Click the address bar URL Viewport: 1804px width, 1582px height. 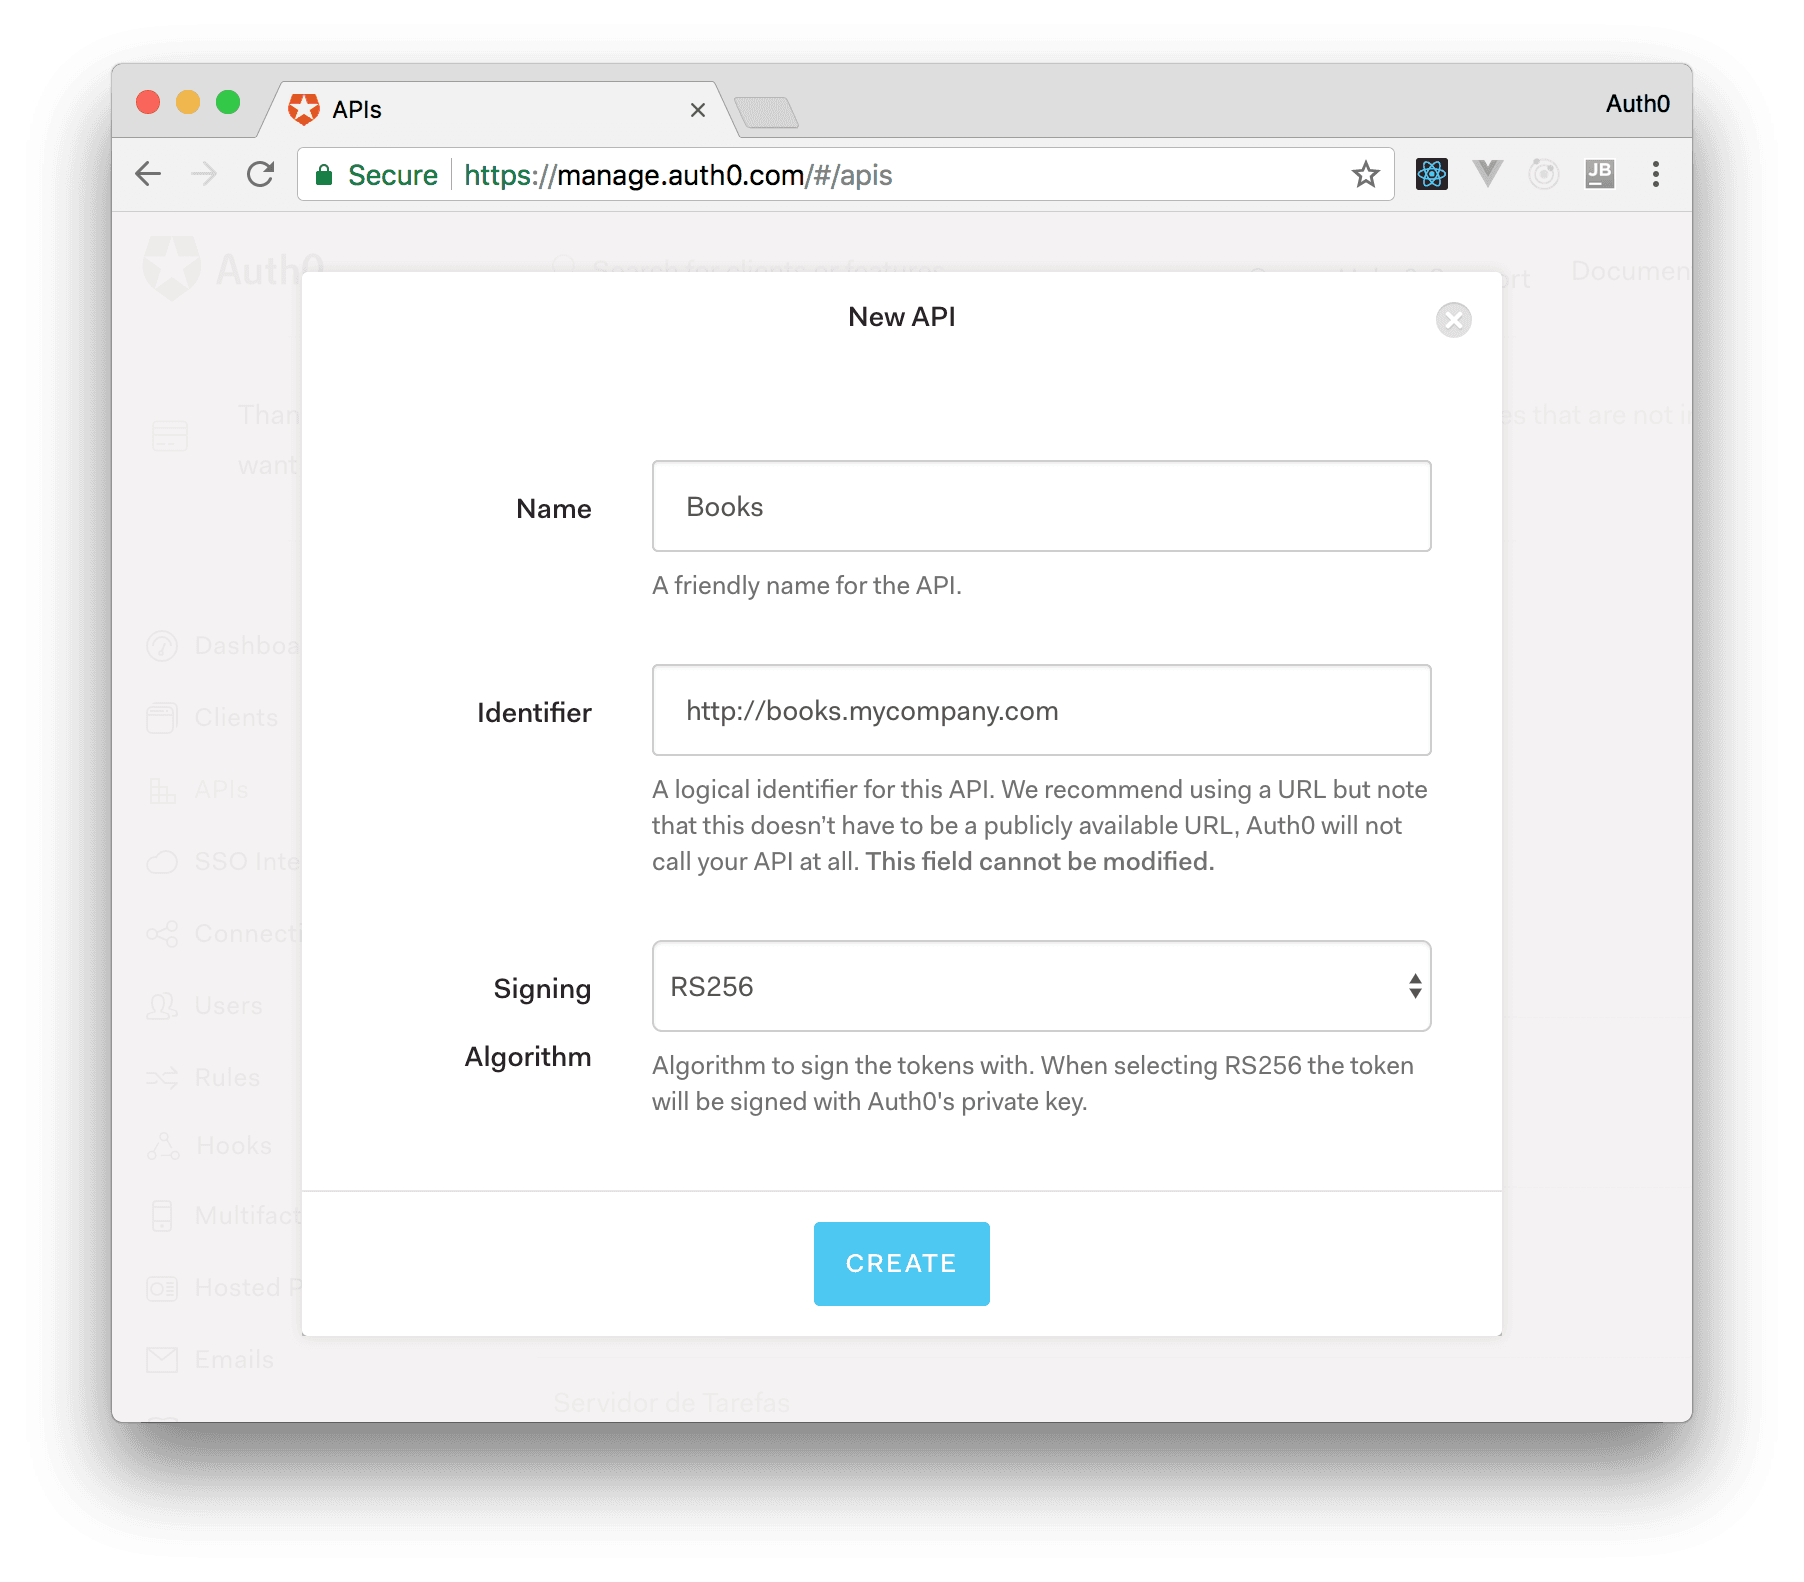click(678, 175)
